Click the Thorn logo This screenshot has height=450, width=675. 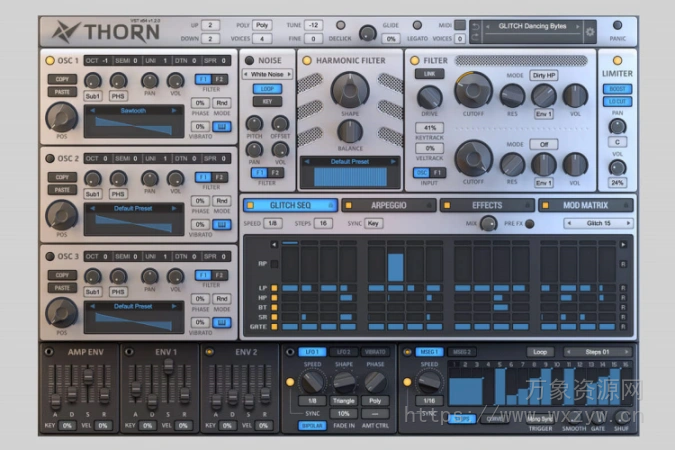pos(105,32)
